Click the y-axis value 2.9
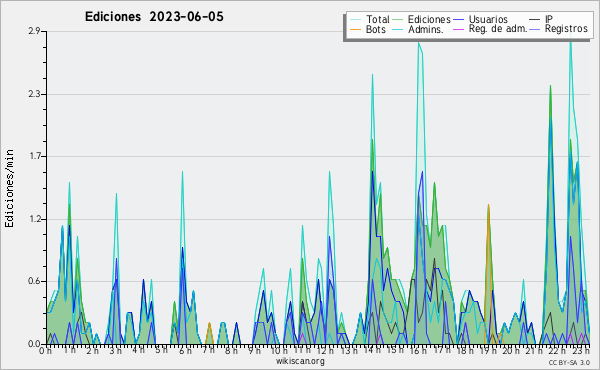 tap(34, 31)
